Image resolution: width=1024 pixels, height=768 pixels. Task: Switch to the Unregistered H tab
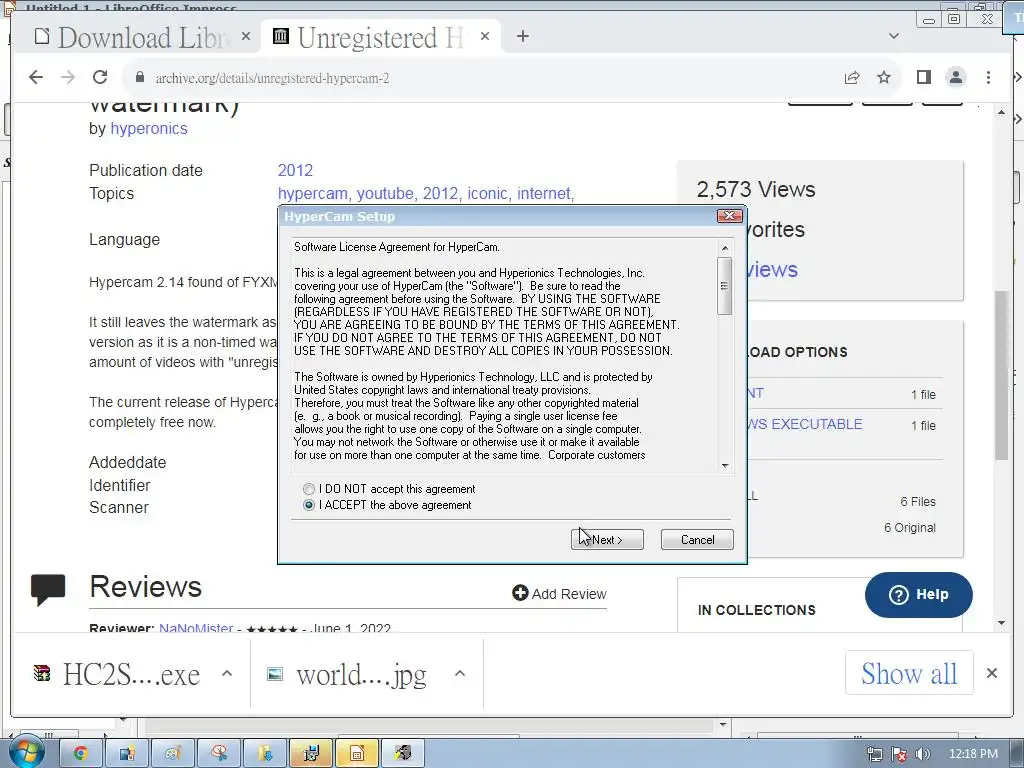pyautogui.click(x=381, y=37)
